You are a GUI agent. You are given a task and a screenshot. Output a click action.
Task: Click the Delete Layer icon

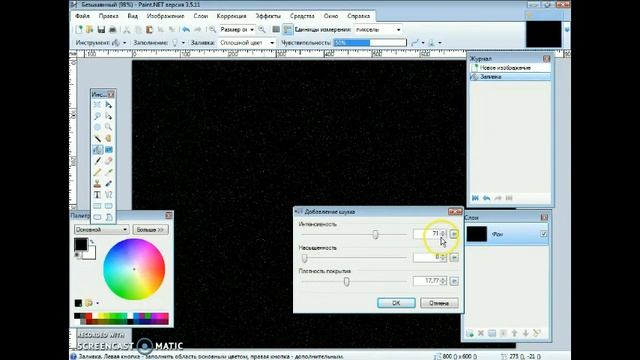pyautogui.click(x=481, y=333)
